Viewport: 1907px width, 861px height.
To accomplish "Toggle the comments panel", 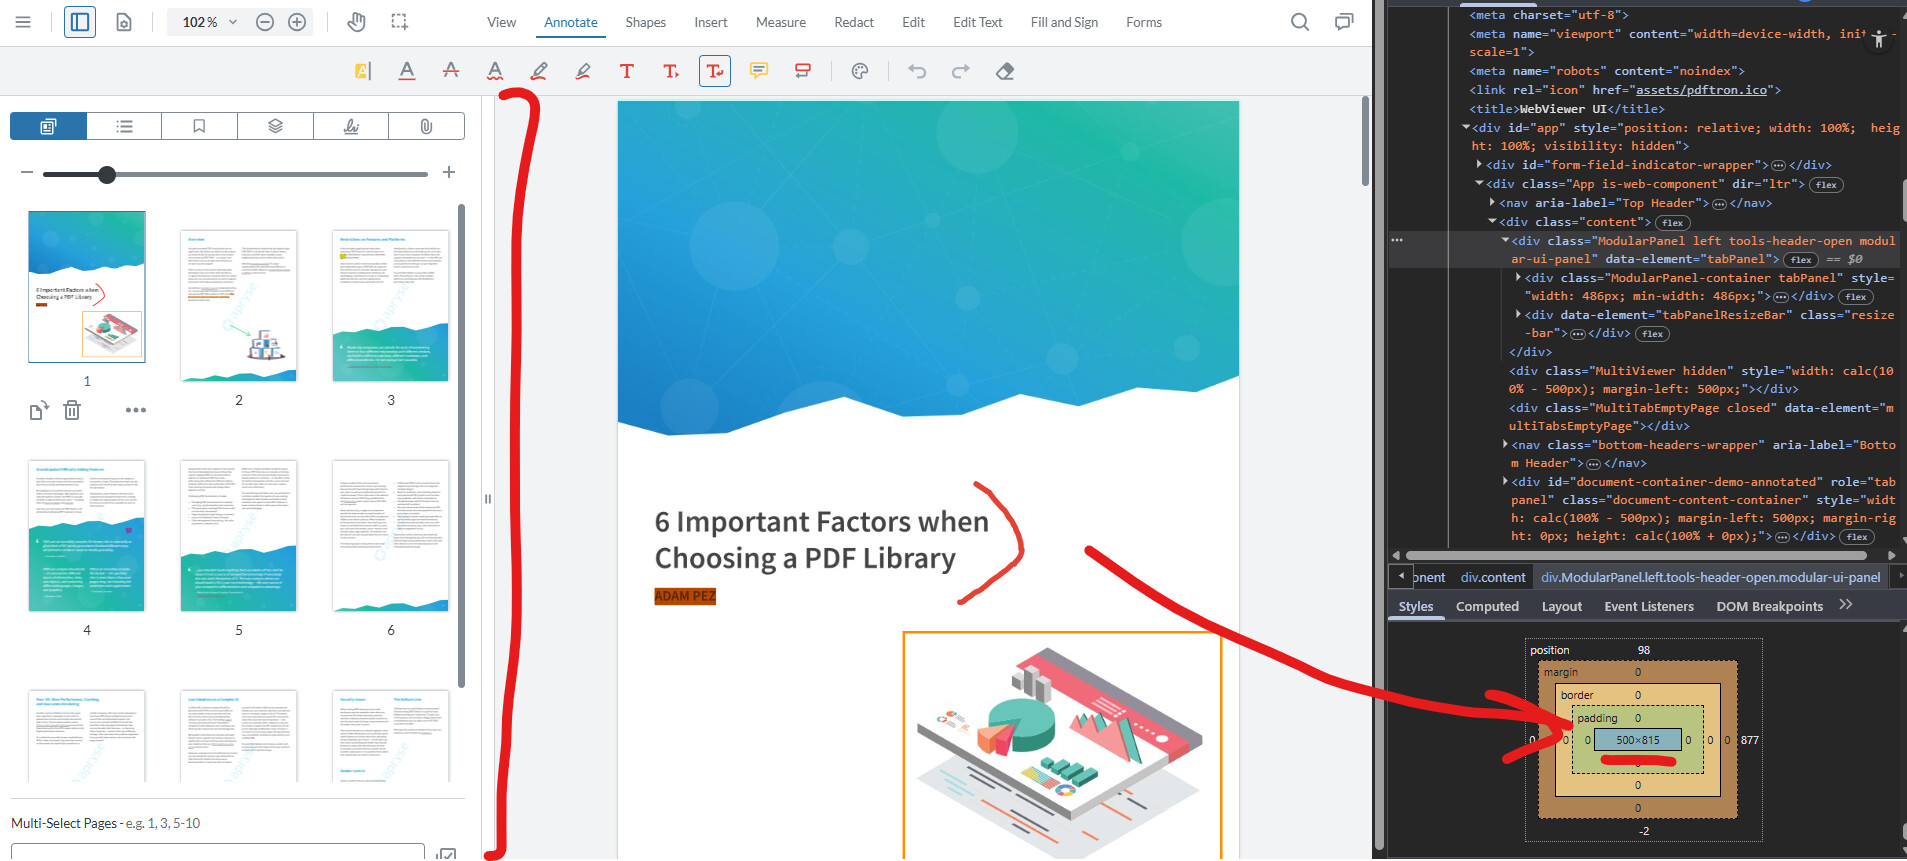I will [1343, 22].
